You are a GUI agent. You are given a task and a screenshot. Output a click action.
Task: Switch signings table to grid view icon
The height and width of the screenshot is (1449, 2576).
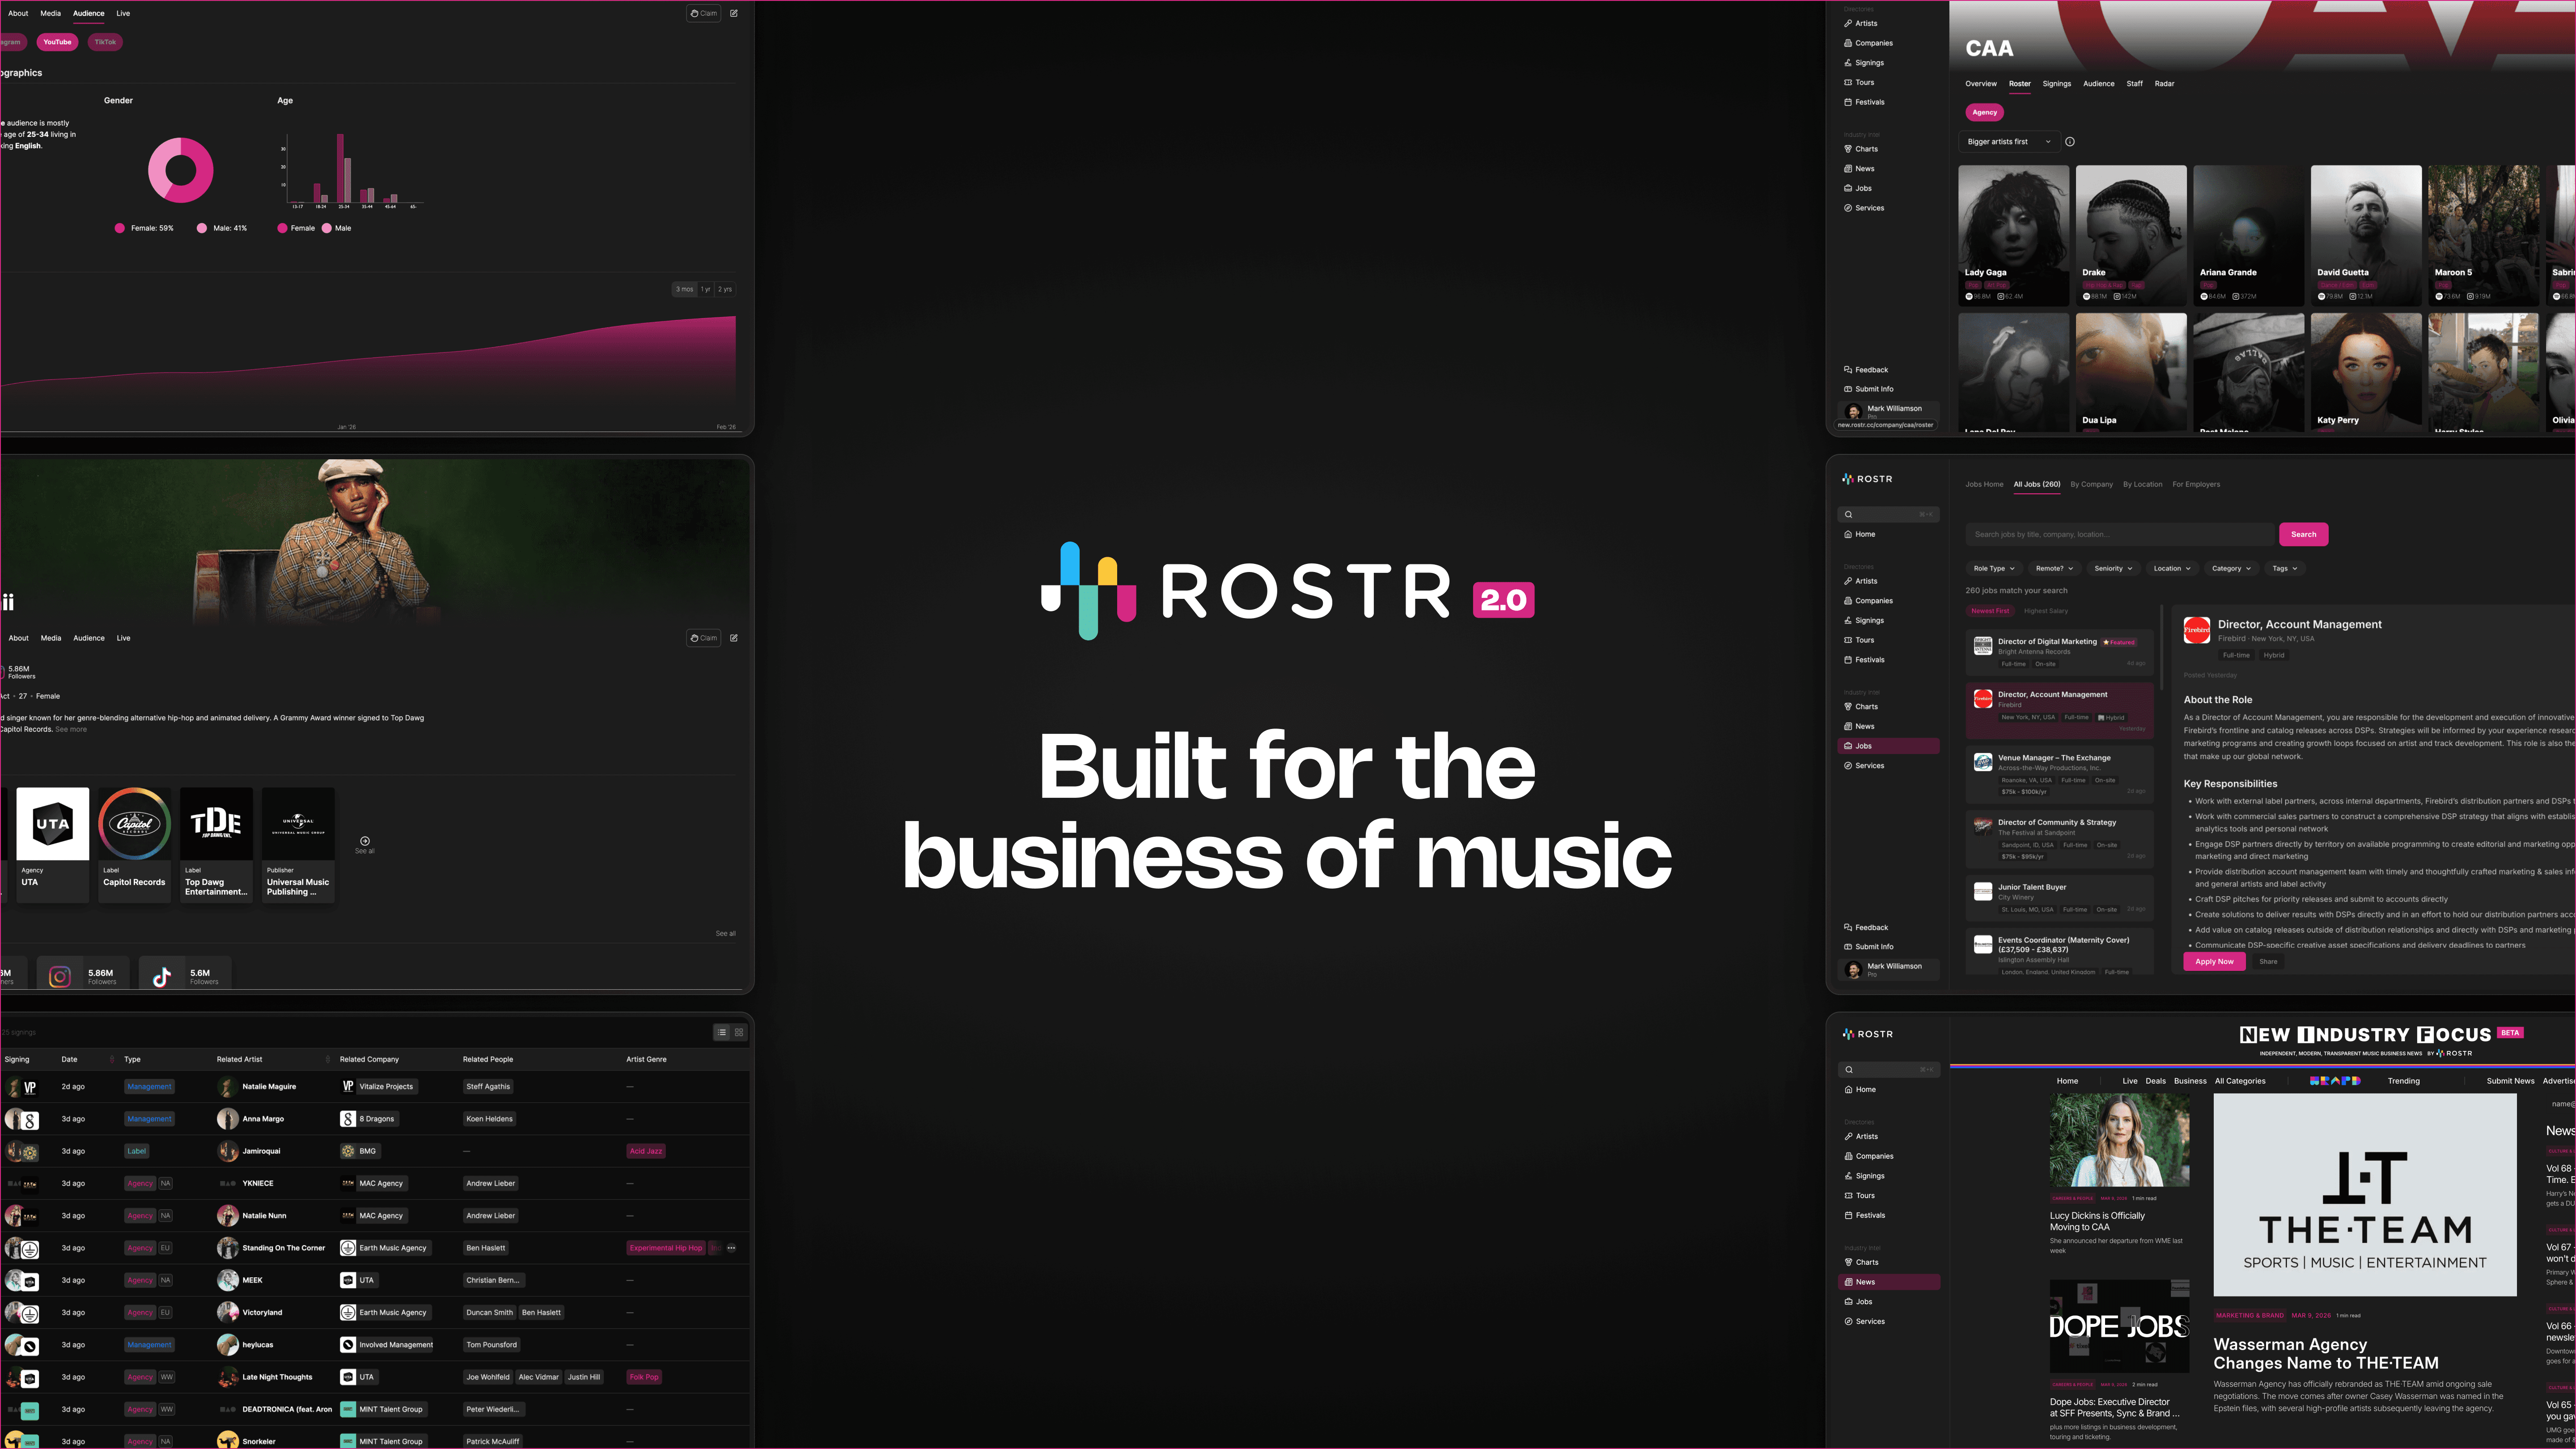[x=739, y=1032]
